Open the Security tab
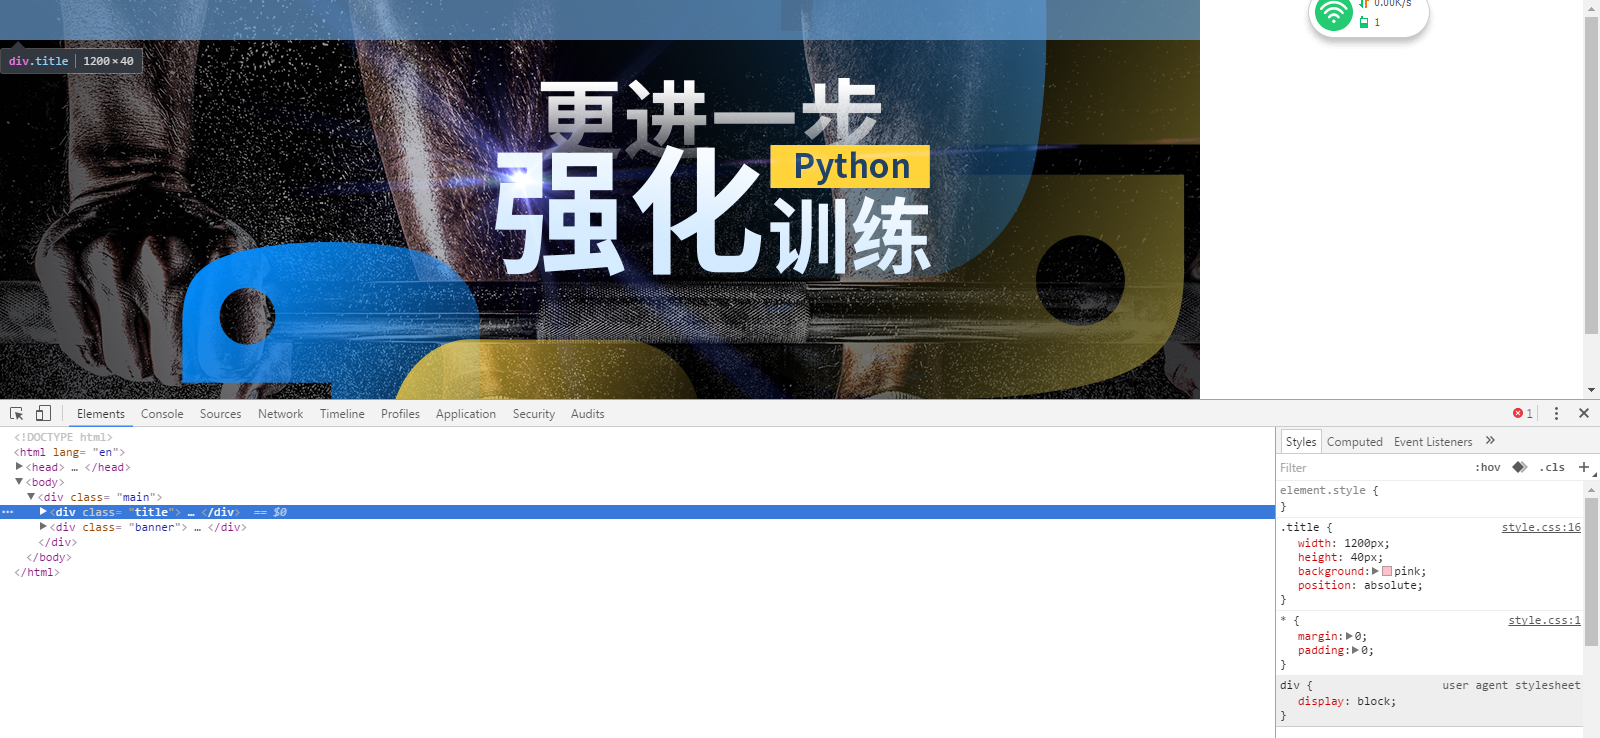This screenshot has height=738, width=1600. point(534,414)
